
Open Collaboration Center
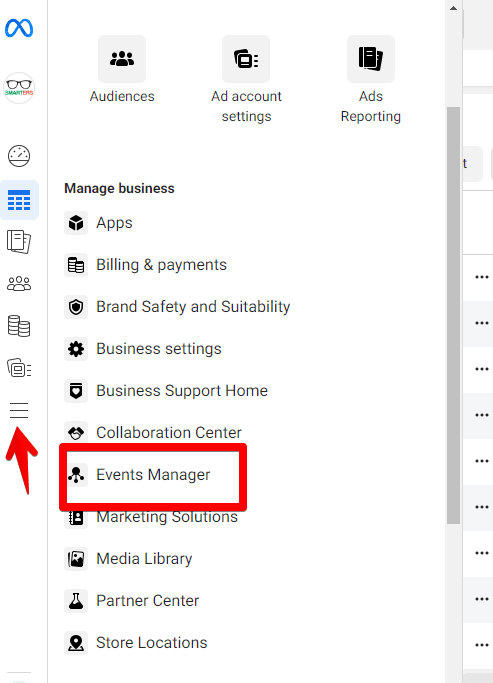(x=169, y=433)
